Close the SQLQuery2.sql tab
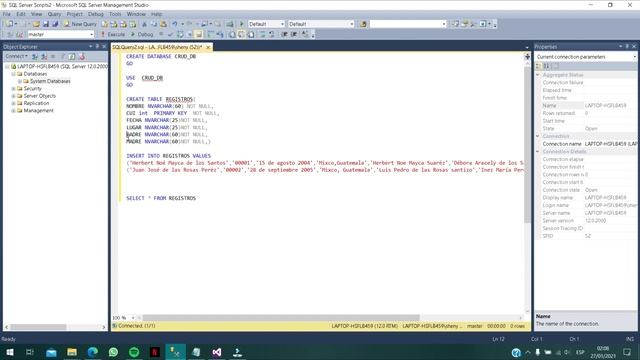This screenshot has width=640, height=360. tap(208, 47)
